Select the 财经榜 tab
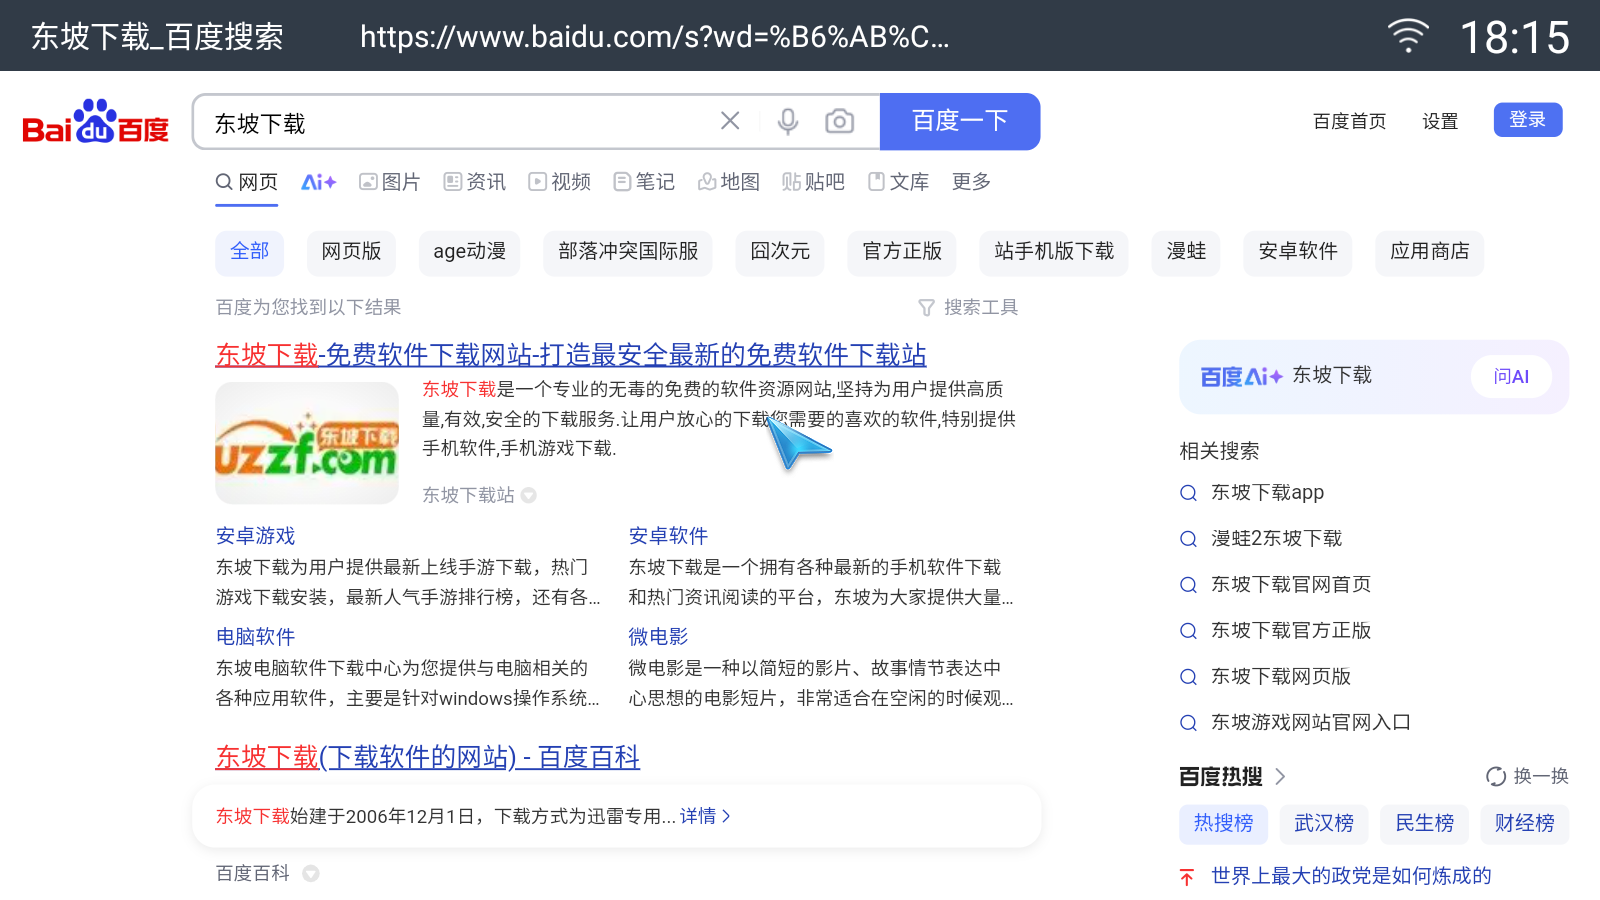Image resolution: width=1600 pixels, height=900 pixels. pos(1524,824)
